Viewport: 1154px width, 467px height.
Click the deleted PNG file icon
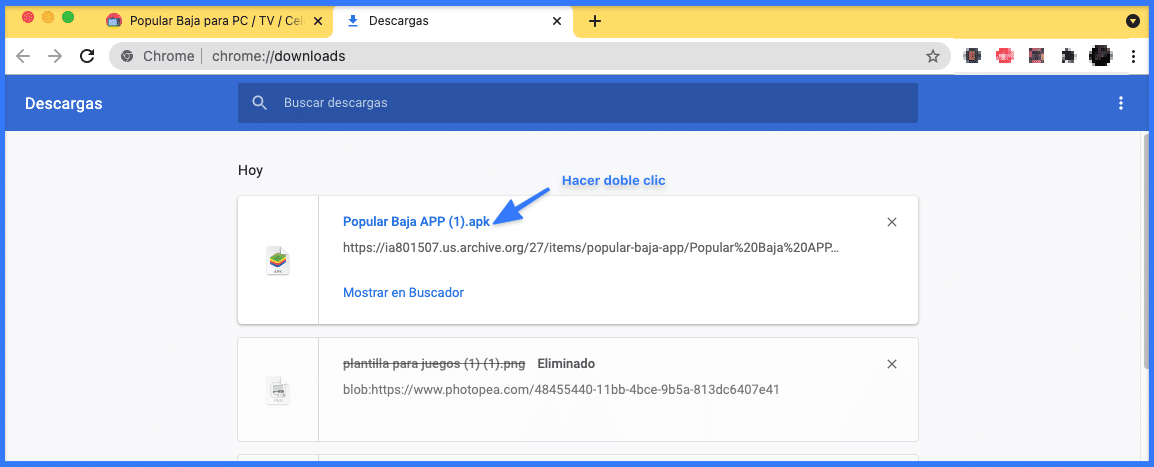[278, 390]
